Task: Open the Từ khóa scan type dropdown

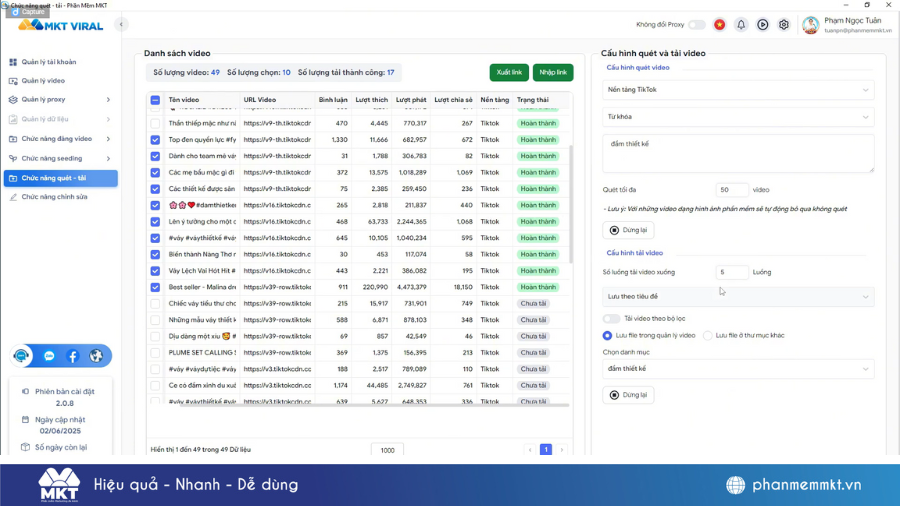Action: coord(738,117)
